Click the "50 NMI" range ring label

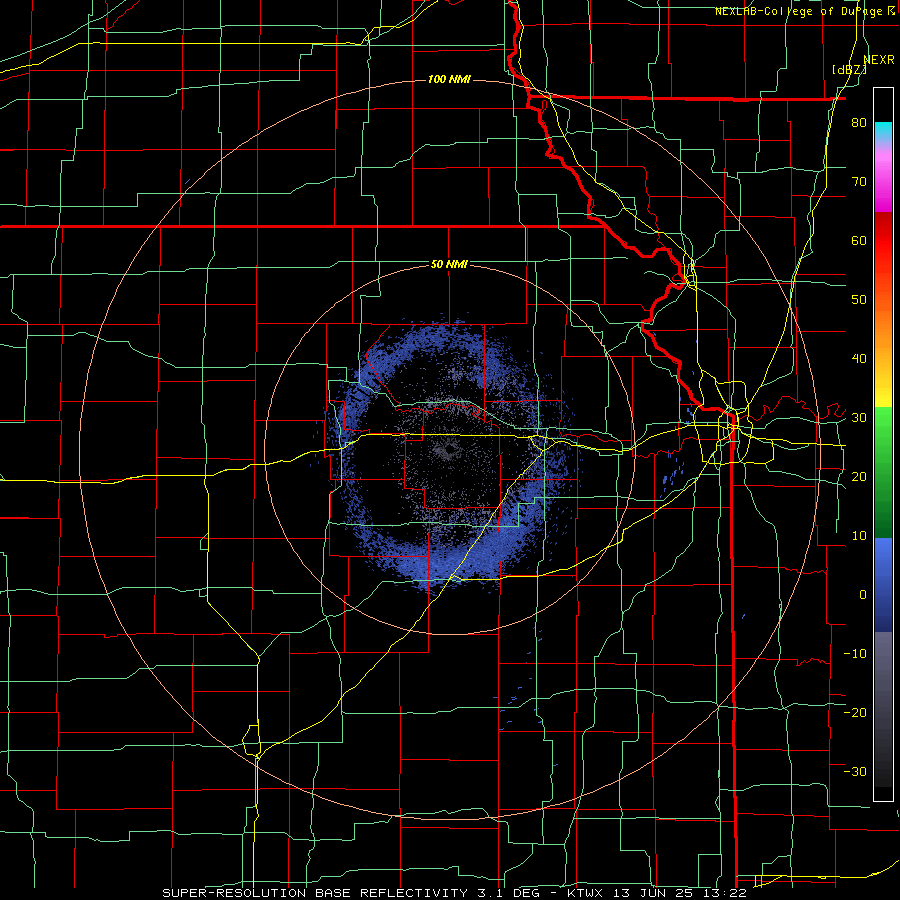click(449, 264)
